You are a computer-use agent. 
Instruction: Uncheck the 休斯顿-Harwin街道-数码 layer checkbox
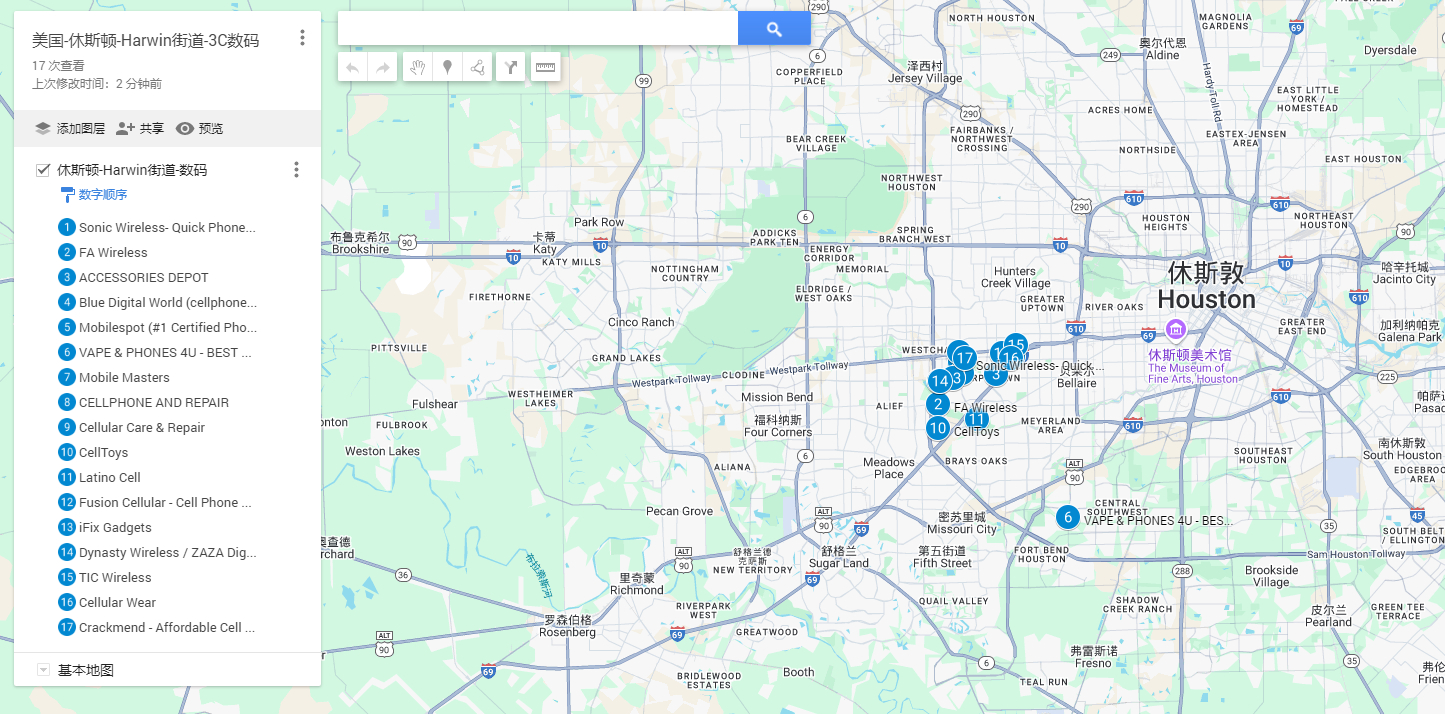pos(43,170)
